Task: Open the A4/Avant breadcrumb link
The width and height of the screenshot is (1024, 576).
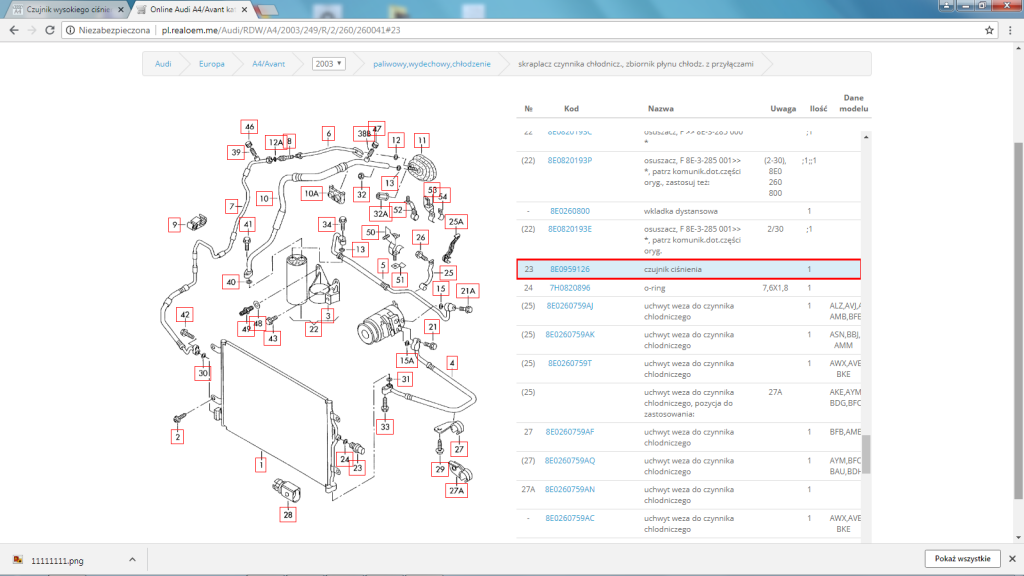Action: (x=268, y=64)
